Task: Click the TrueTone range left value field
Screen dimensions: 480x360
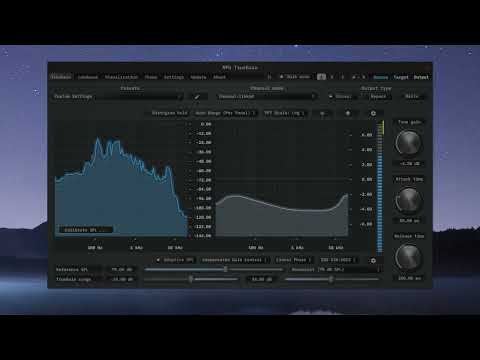Action: 122,279
